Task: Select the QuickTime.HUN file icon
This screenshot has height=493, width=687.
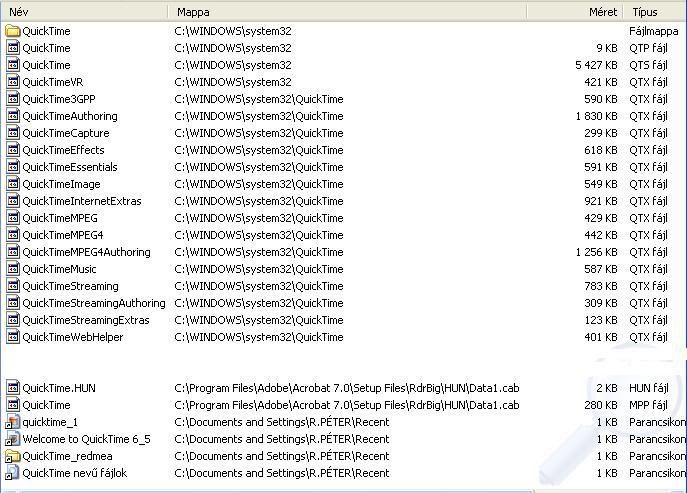Action: [13, 388]
